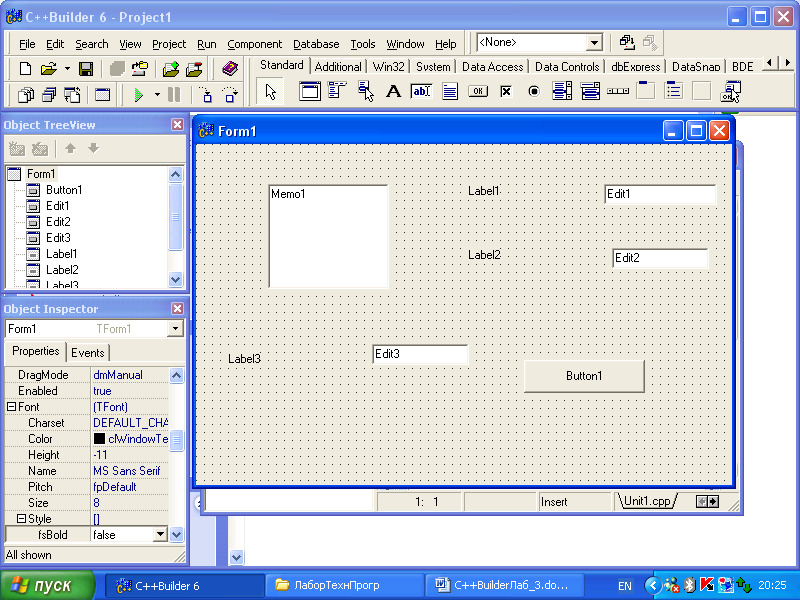
Task: Select the PopupMenu component in palette
Action: point(365,92)
